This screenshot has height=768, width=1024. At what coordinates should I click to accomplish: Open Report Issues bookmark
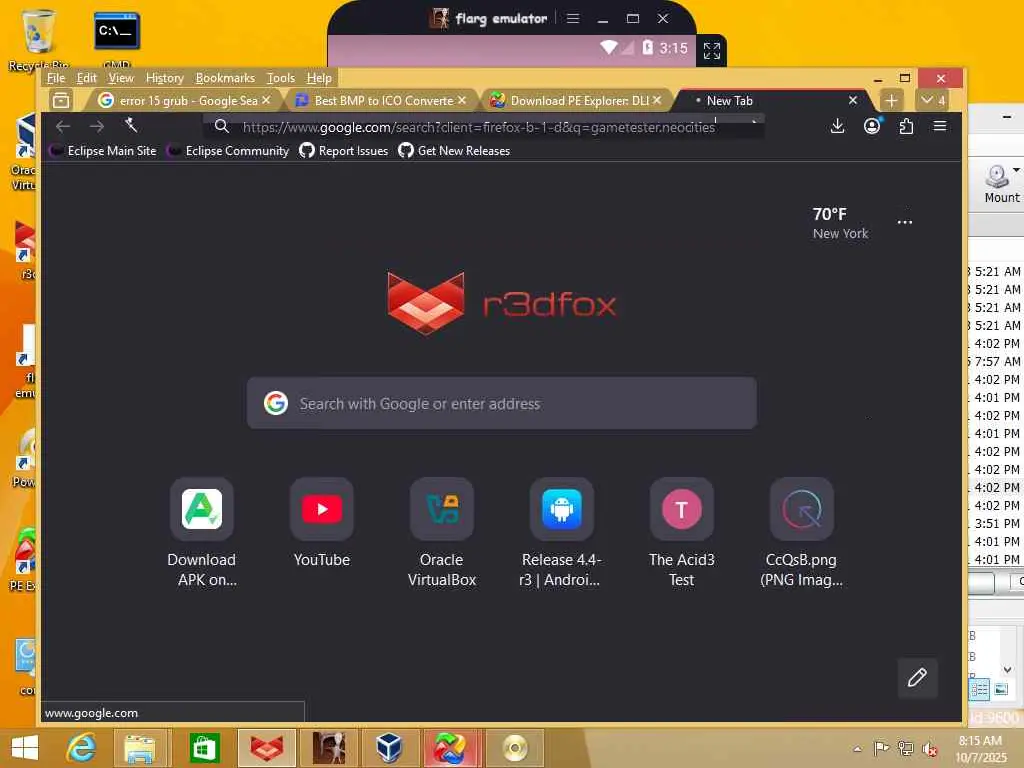pyautogui.click(x=344, y=151)
